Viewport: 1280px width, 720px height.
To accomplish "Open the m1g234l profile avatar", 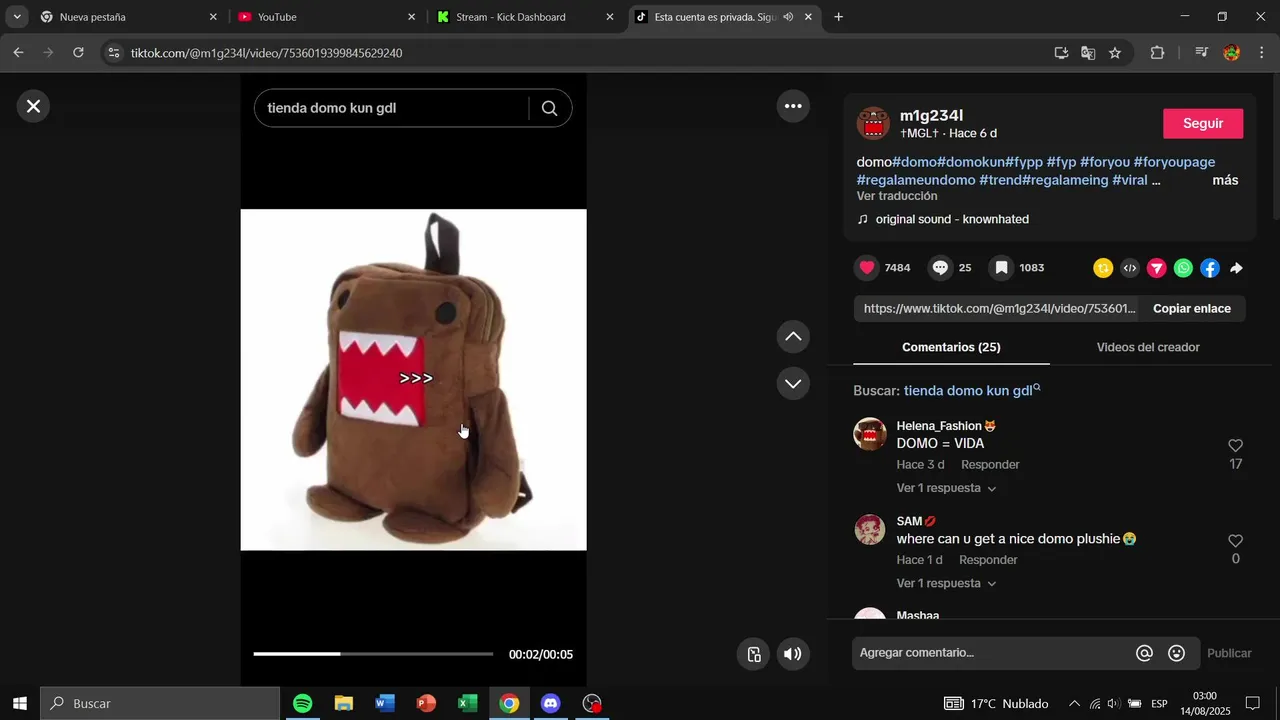I will pyautogui.click(x=873, y=123).
